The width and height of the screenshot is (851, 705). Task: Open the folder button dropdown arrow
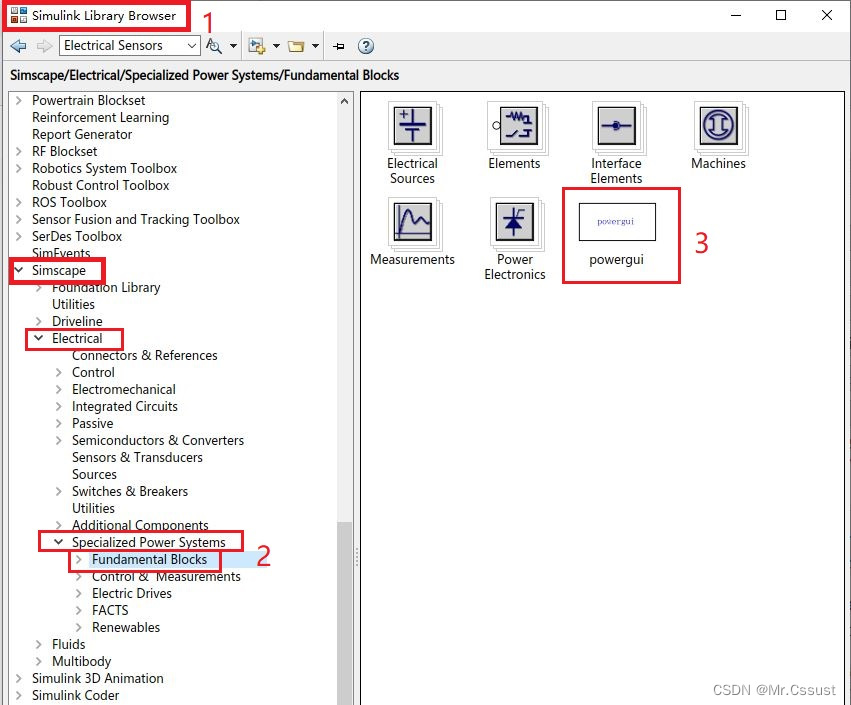[315, 46]
